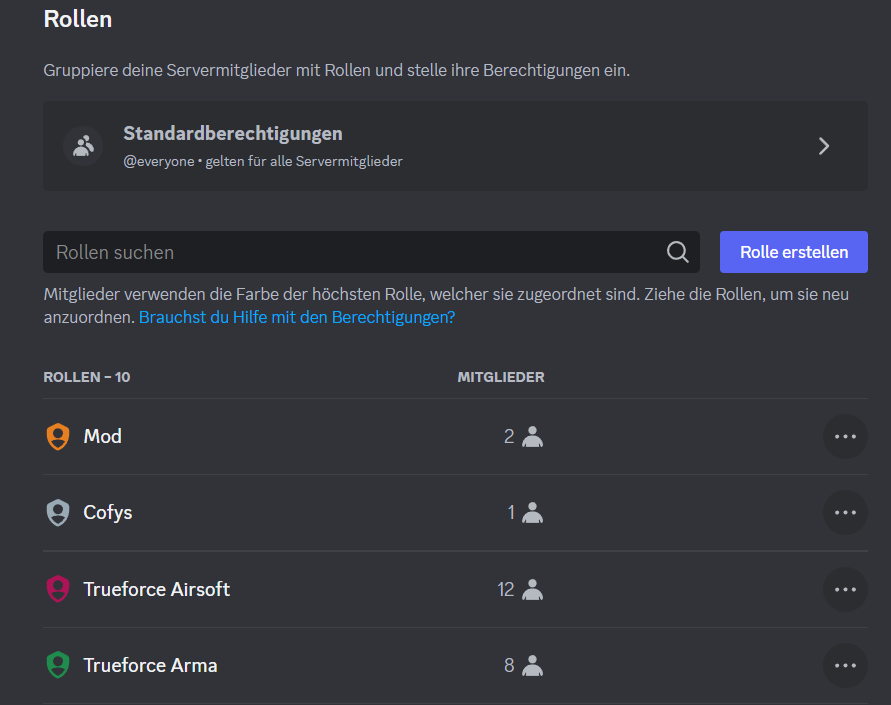Select the Trueforce Airsoft role name

[156, 589]
